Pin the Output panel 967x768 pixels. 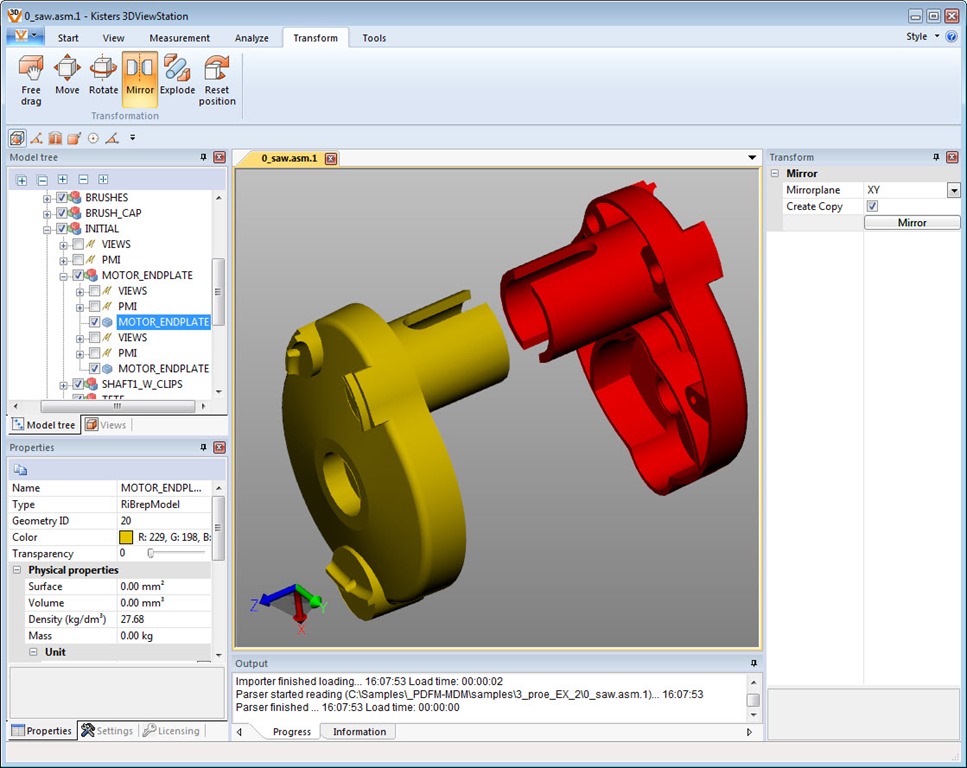pos(754,663)
